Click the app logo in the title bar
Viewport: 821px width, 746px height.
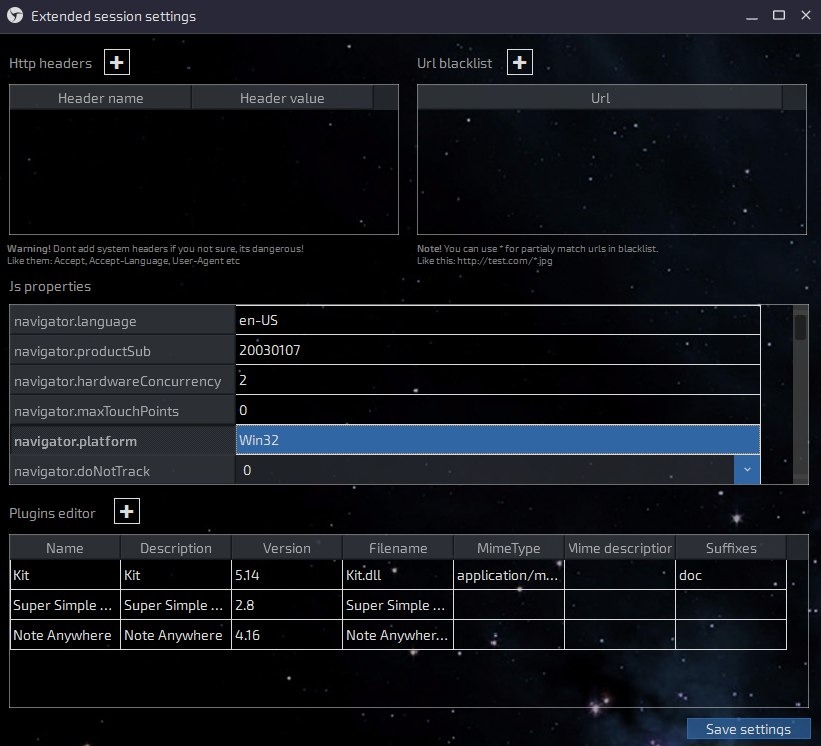click(15, 16)
